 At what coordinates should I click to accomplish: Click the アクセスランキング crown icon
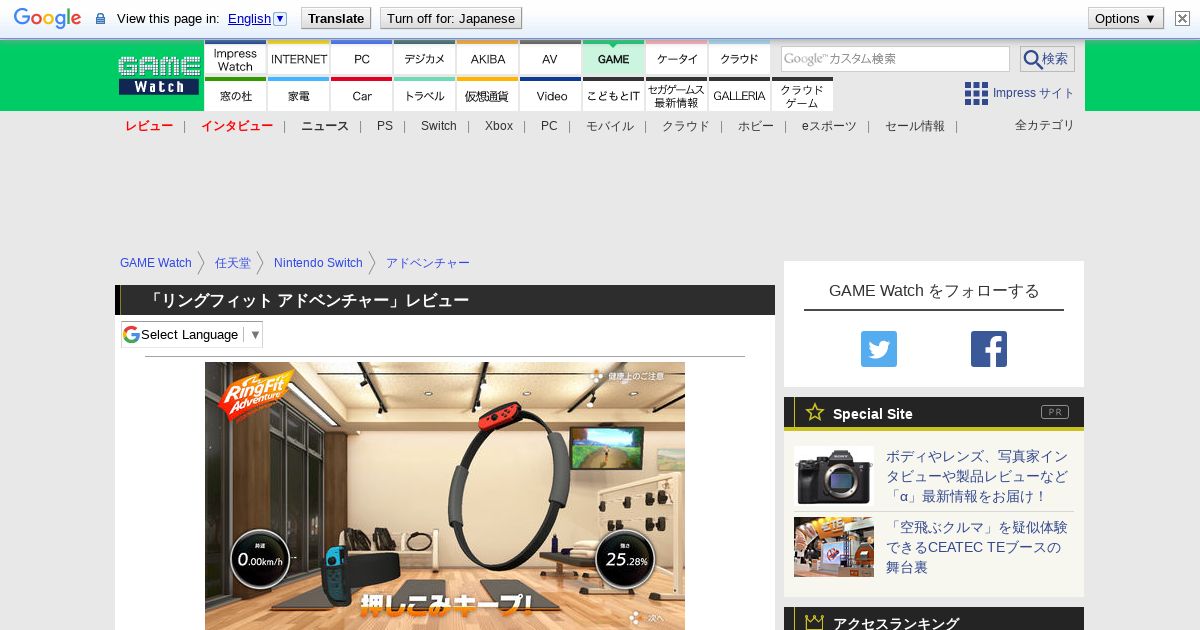tap(815, 623)
